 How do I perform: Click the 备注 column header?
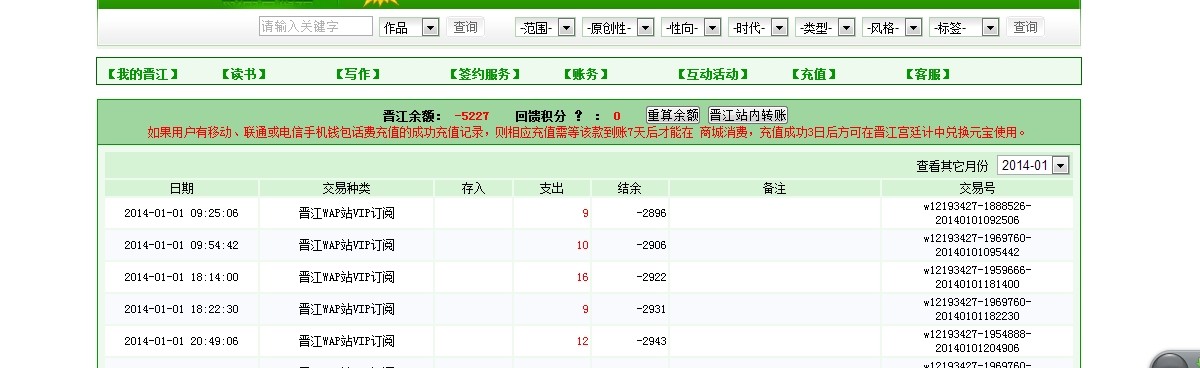pyautogui.click(x=775, y=188)
